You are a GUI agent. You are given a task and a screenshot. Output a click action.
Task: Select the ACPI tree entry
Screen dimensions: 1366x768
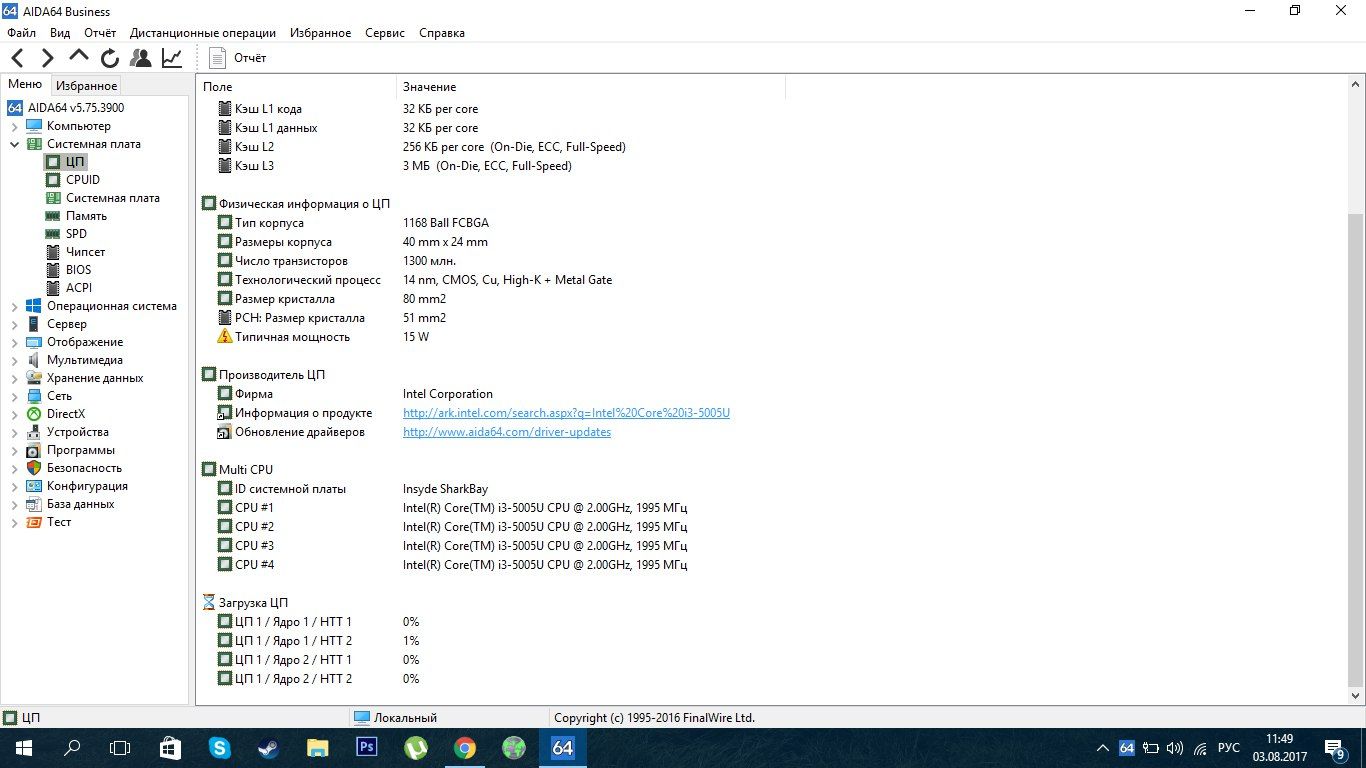point(79,288)
